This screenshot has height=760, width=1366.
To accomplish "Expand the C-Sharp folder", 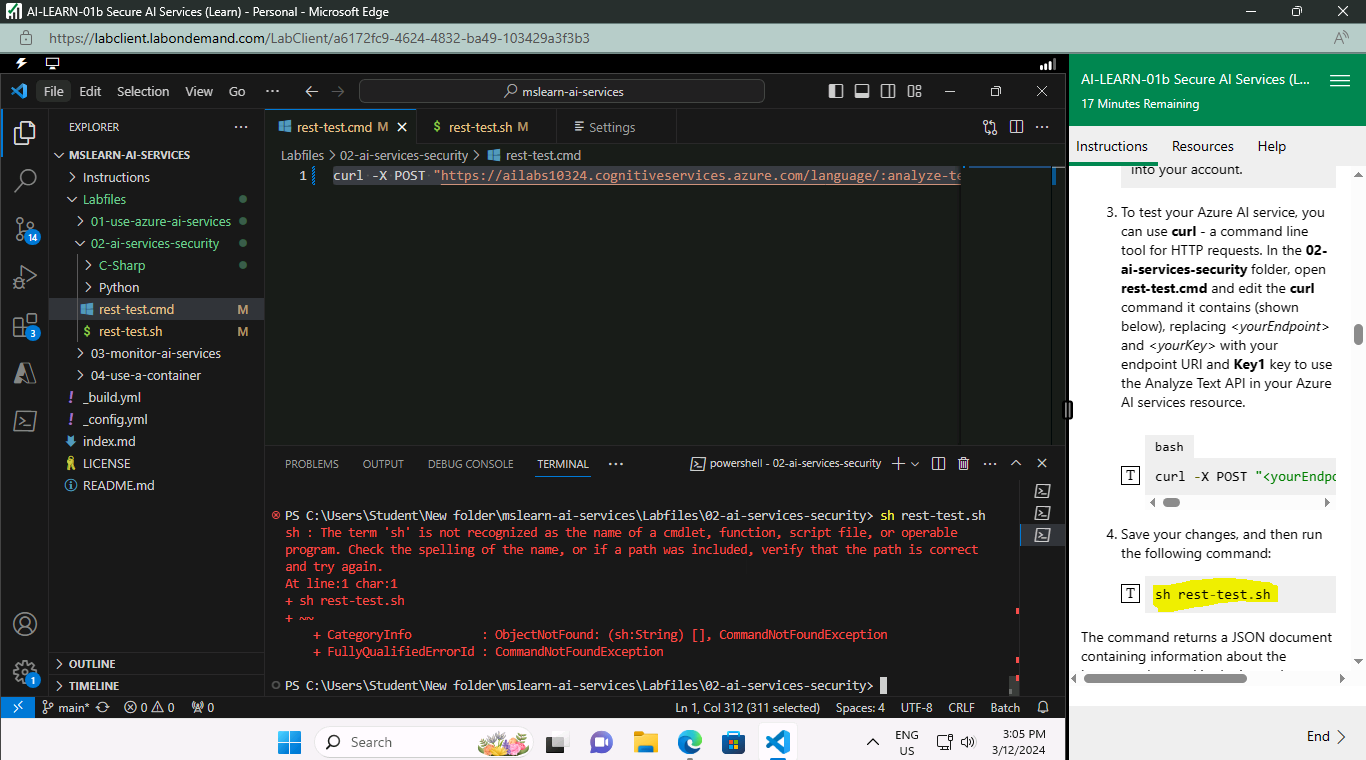I will [157, 265].
